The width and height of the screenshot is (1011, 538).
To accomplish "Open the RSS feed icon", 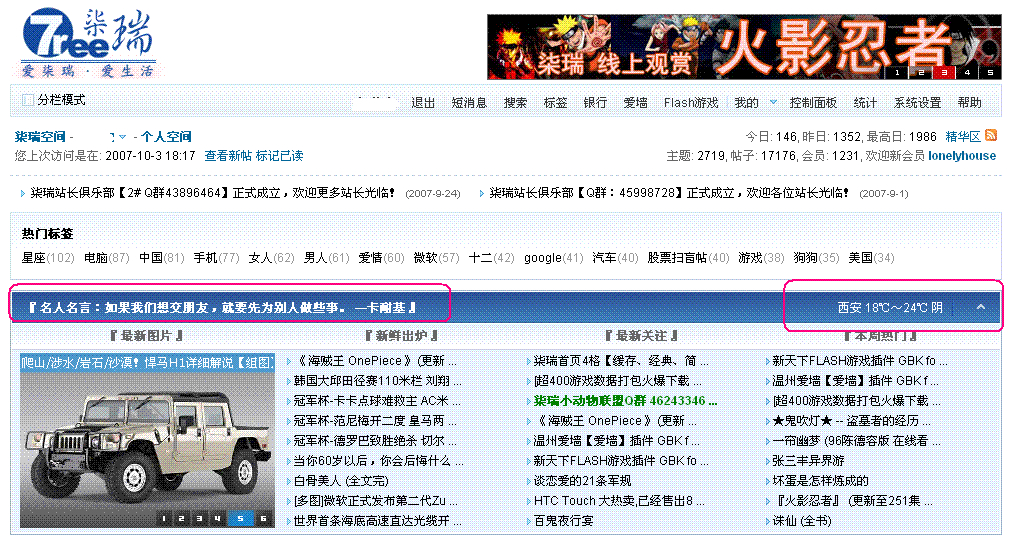I will [991, 135].
